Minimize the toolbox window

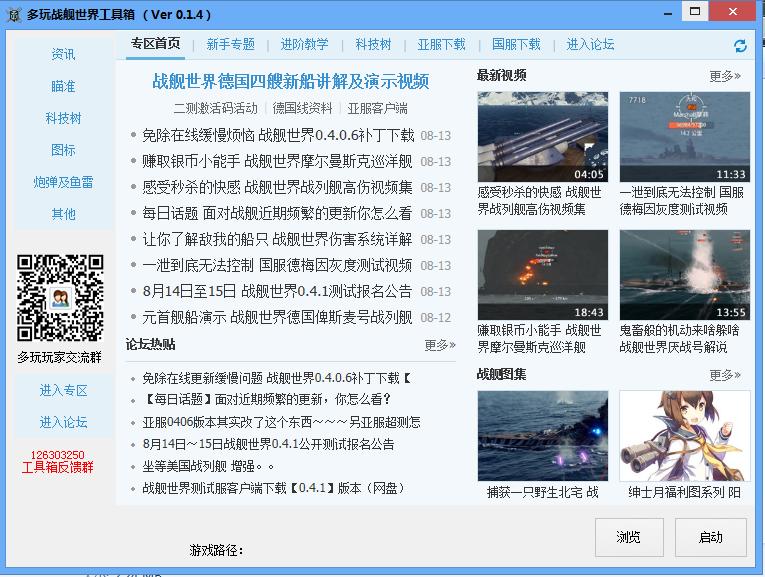coord(668,12)
